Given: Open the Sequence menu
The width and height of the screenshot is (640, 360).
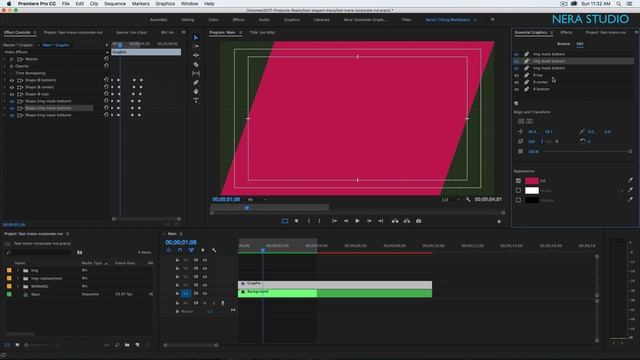Looking at the screenshot, I should click(115, 4).
